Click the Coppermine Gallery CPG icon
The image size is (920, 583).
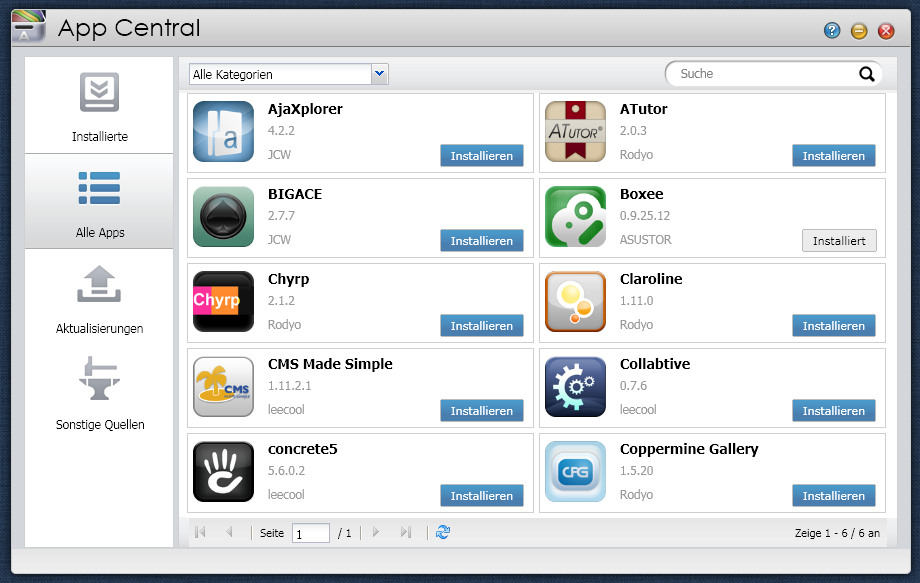[575, 472]
